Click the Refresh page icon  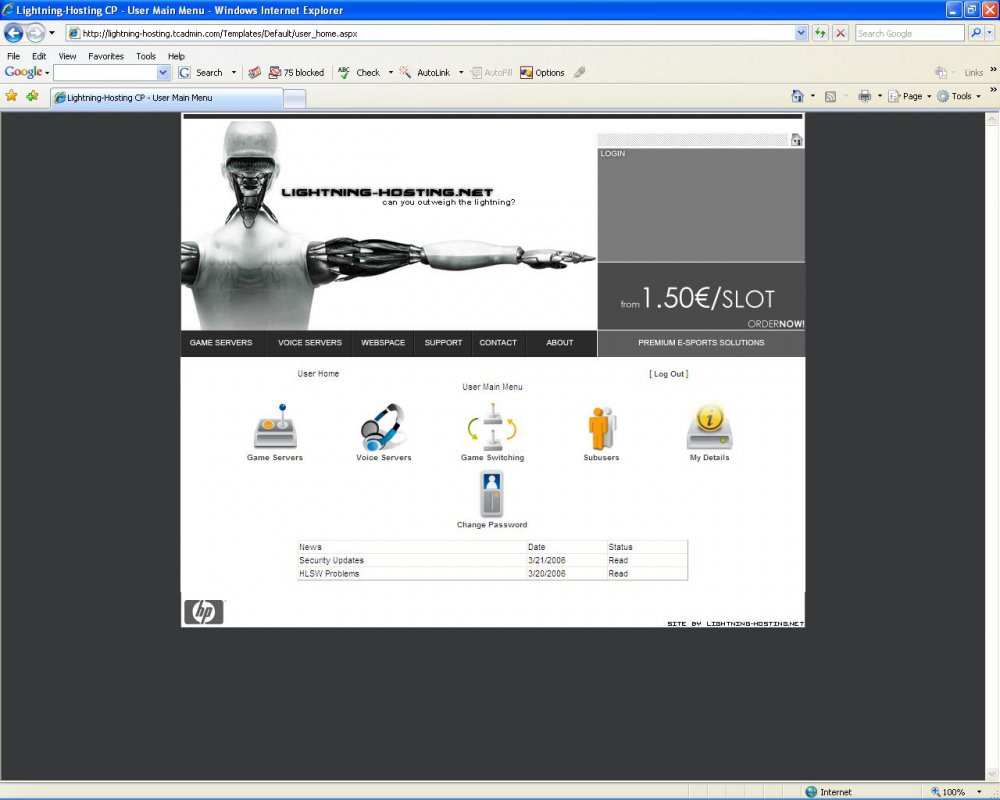click(821, 33)
